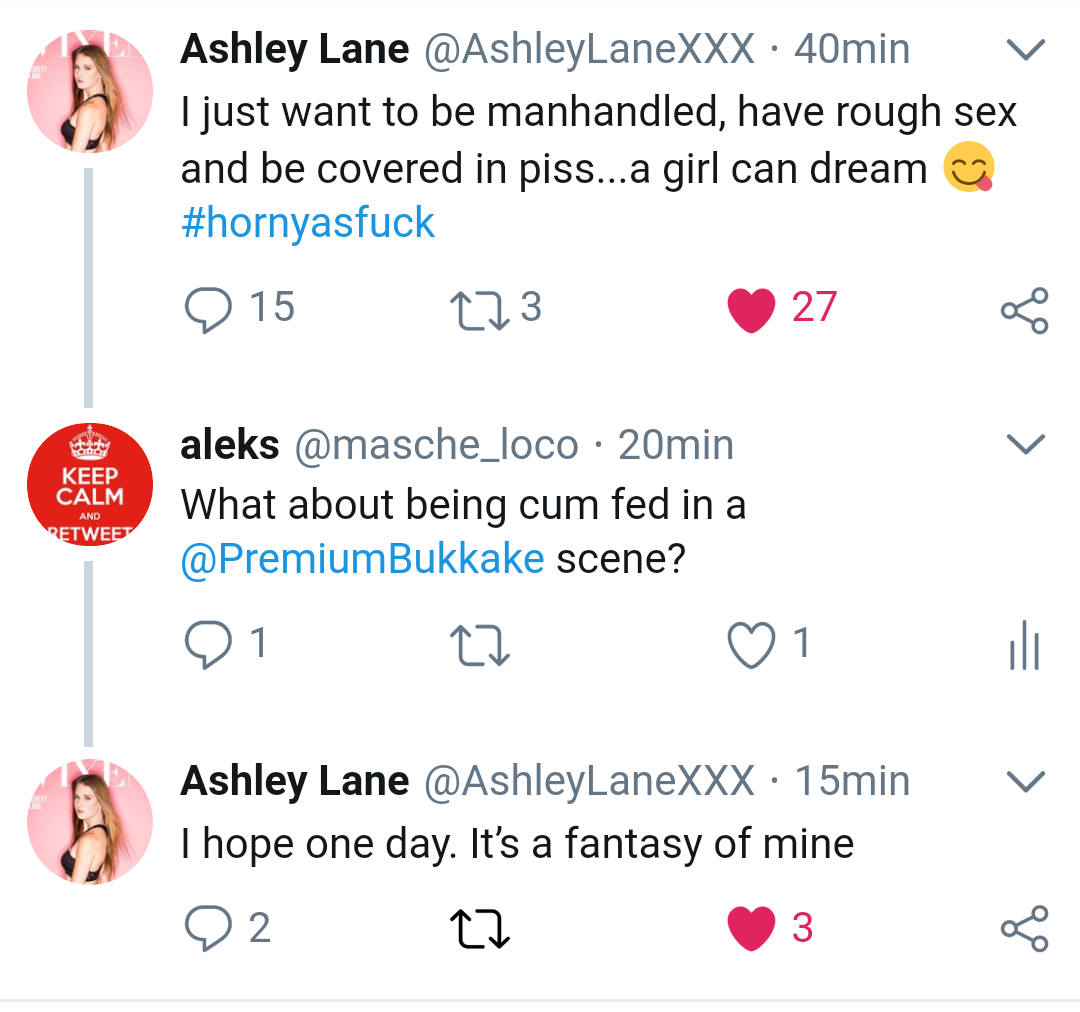Retweet the first tweet with 3 retweets
The image size is (1080, 1012).
pos(478,308)
